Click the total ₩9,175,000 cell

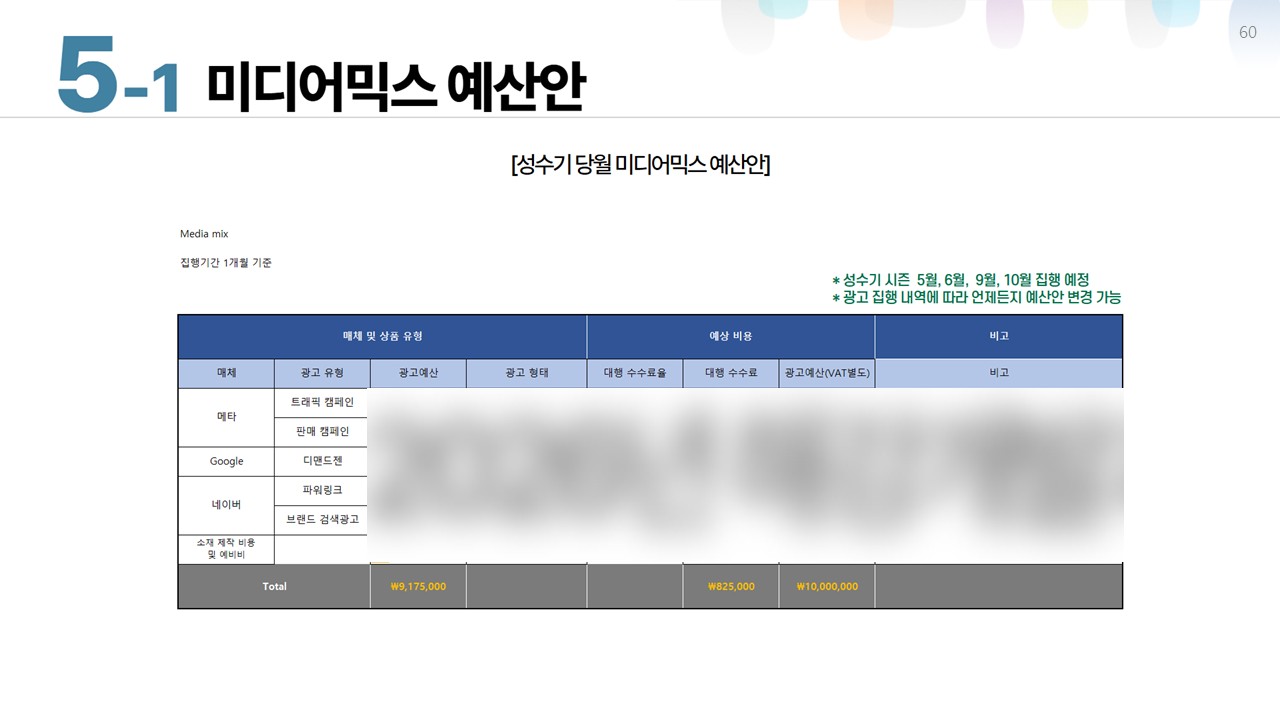pyautogui.click(x=418, y=586)
